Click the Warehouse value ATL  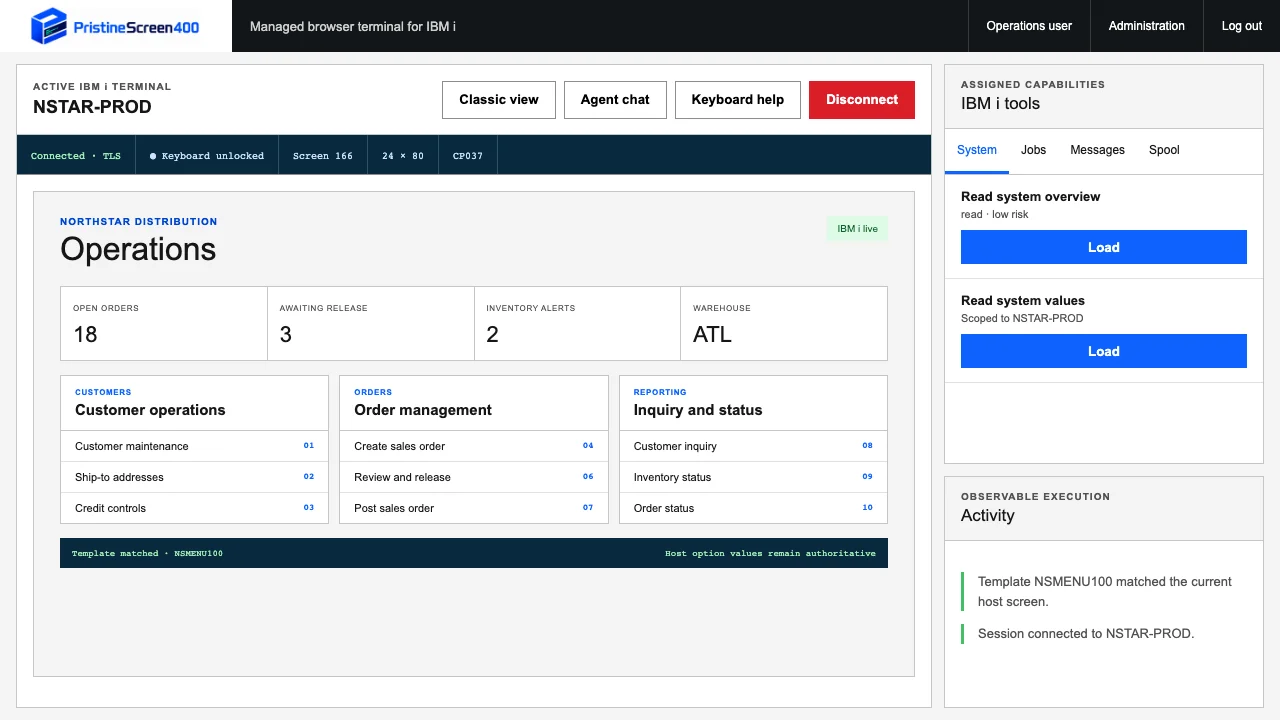[x=712, y=334]
